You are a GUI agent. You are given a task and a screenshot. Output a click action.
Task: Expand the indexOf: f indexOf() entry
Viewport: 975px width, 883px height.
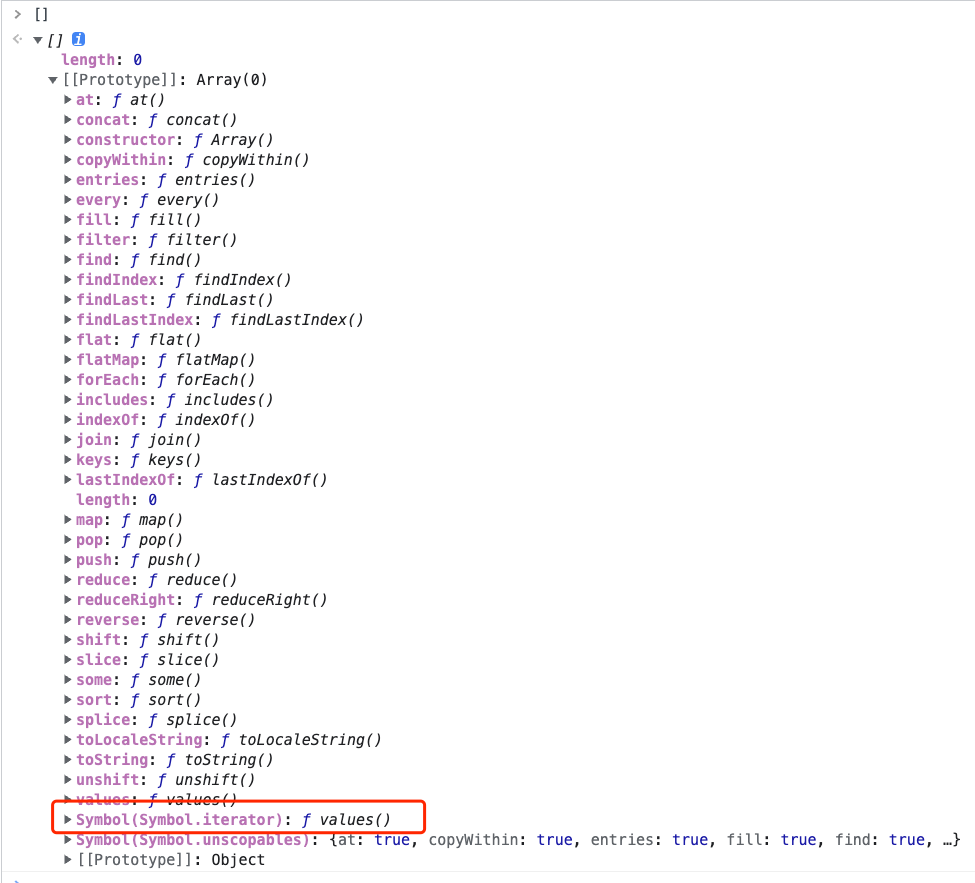(68, 419)
